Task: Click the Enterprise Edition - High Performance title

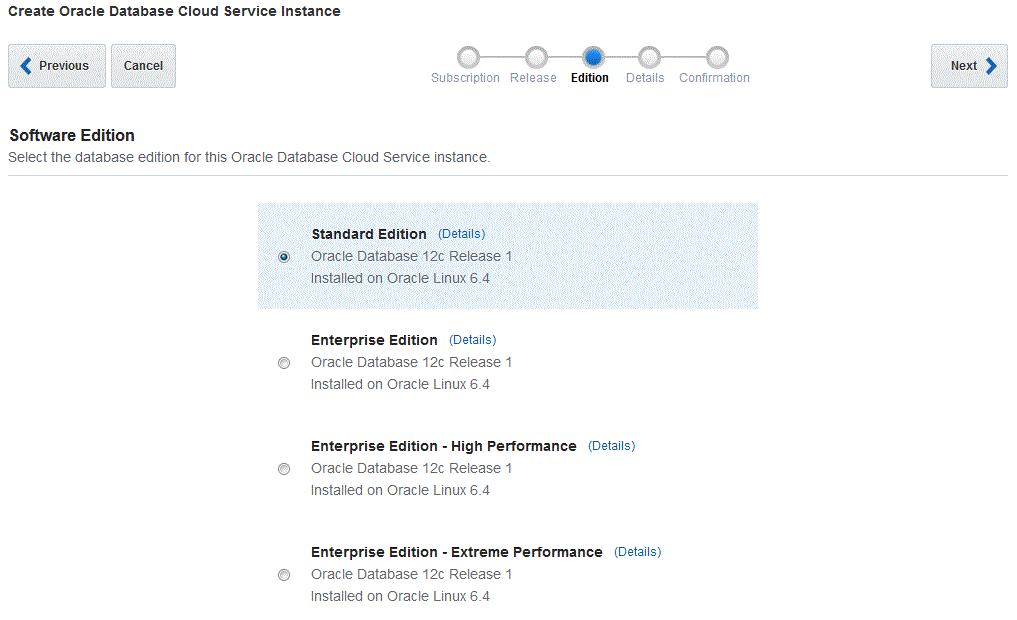Action: click(x=444, y=446)
